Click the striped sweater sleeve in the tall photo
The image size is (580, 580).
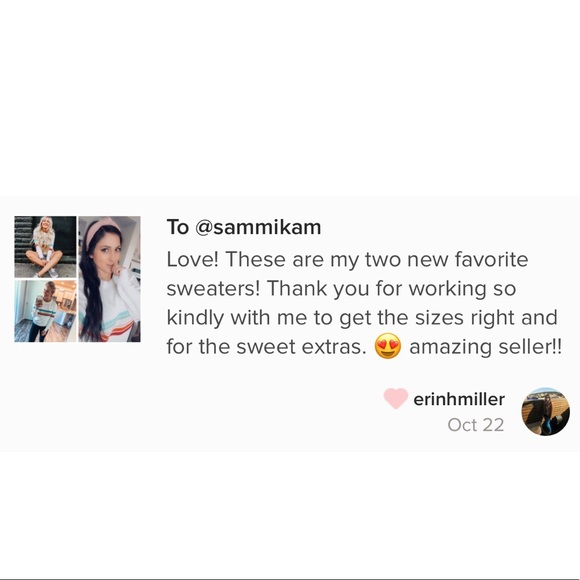click(124, 324)
